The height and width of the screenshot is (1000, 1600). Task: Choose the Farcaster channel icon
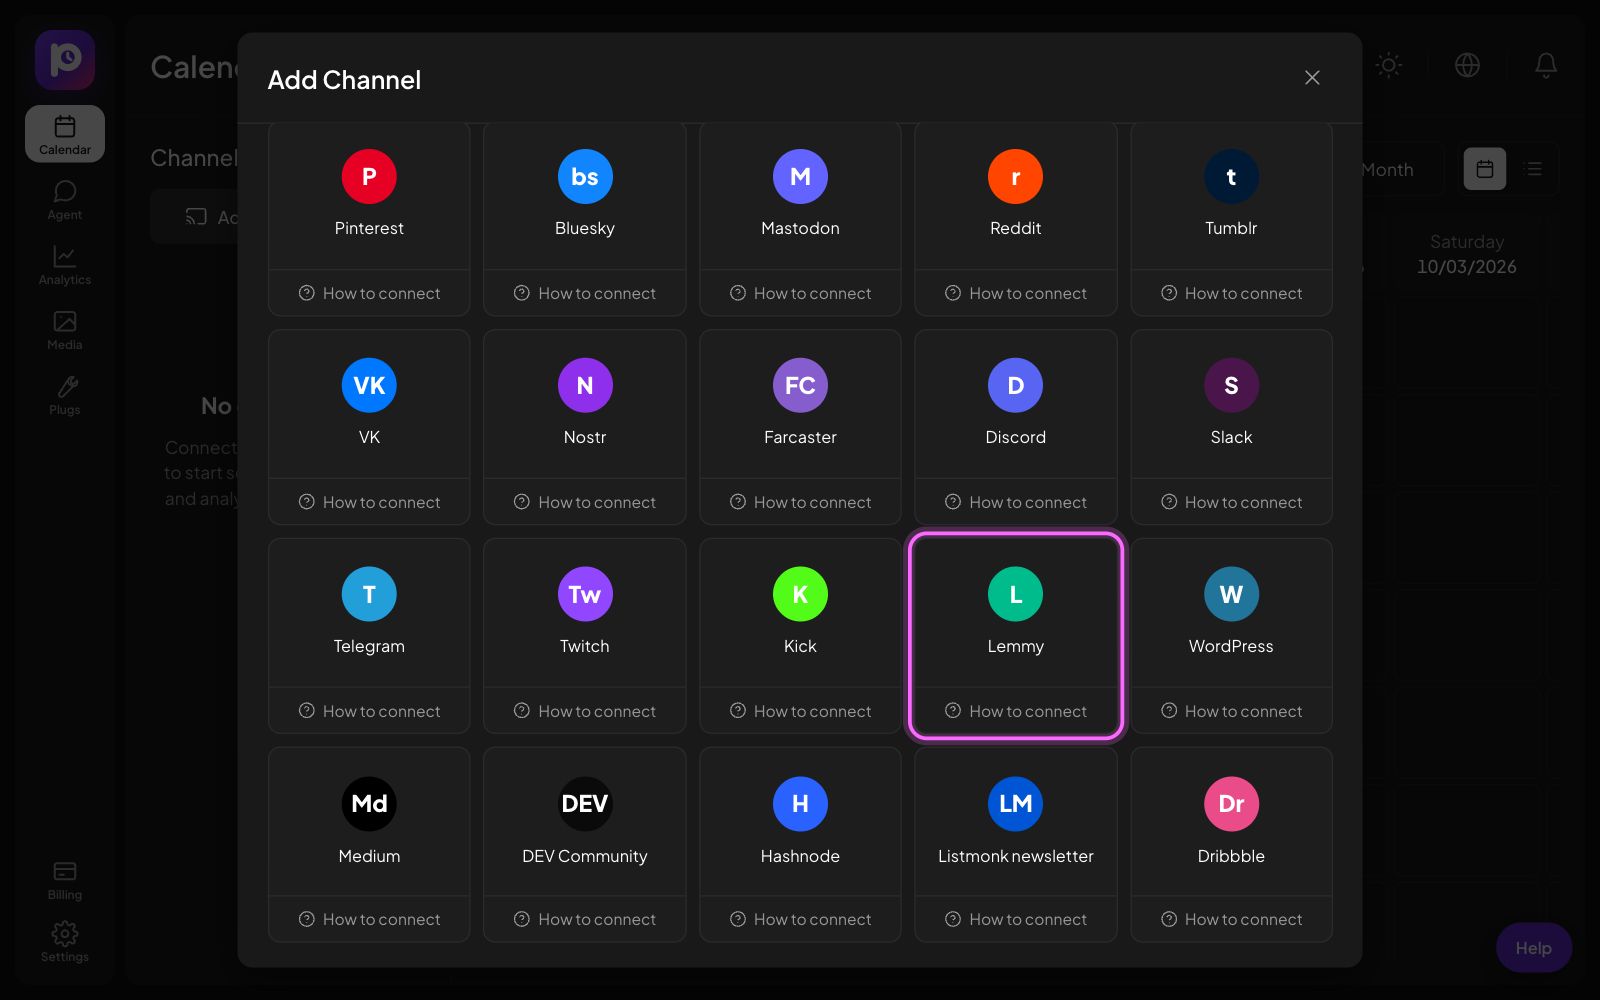(800, 386)
